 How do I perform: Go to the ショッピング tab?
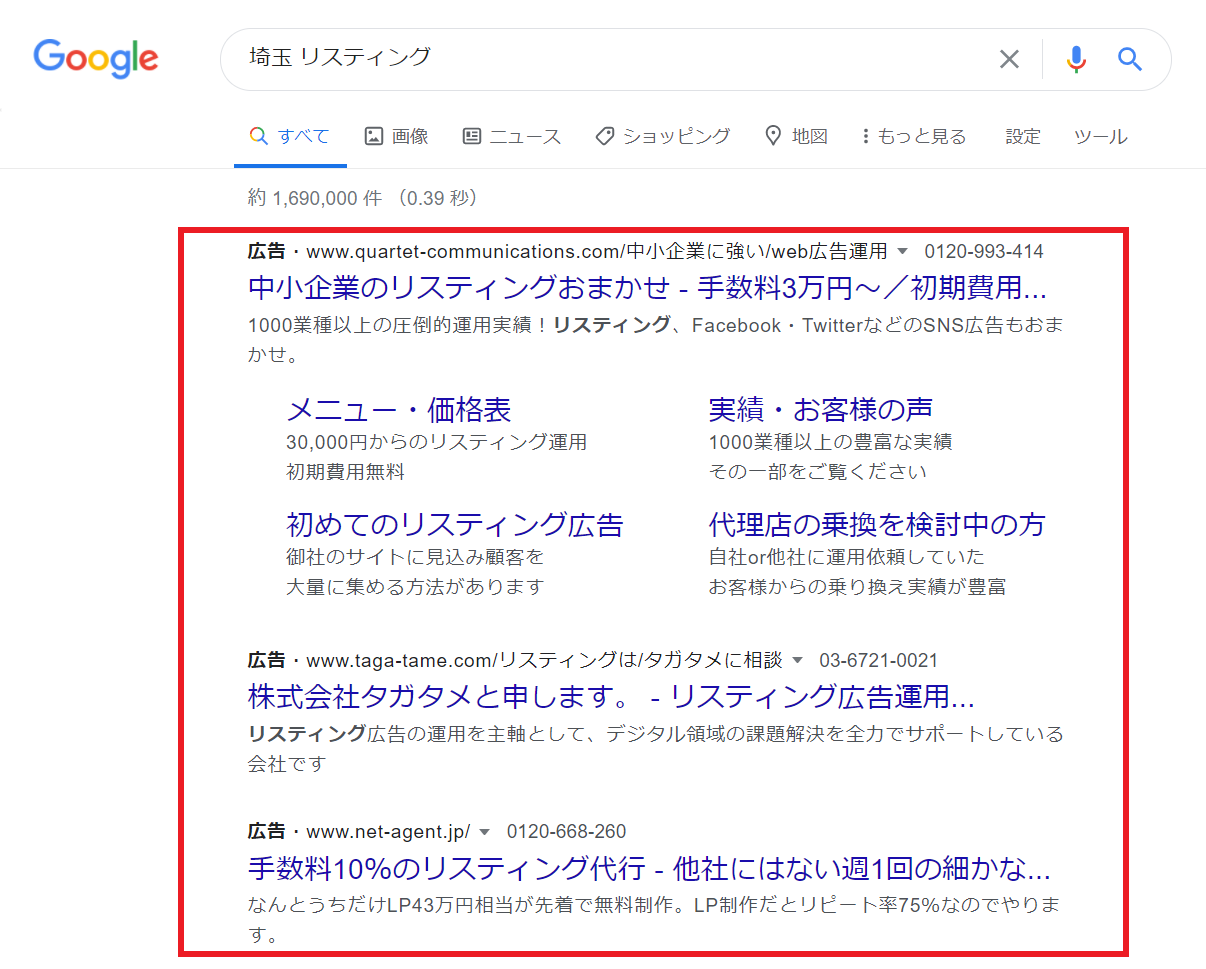click(x=663, y=136)
